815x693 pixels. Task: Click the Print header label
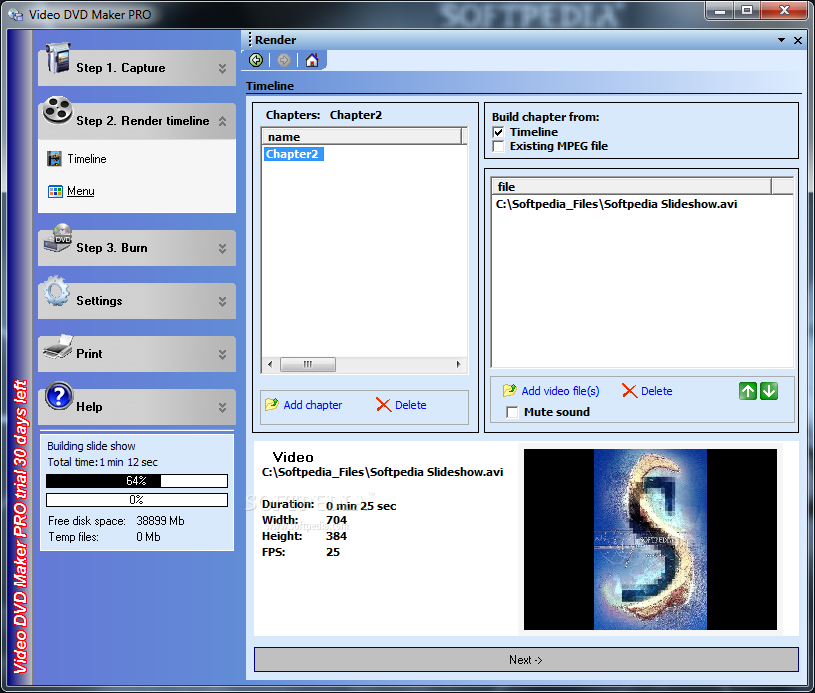pyautogui.click(x=89, y=354)
